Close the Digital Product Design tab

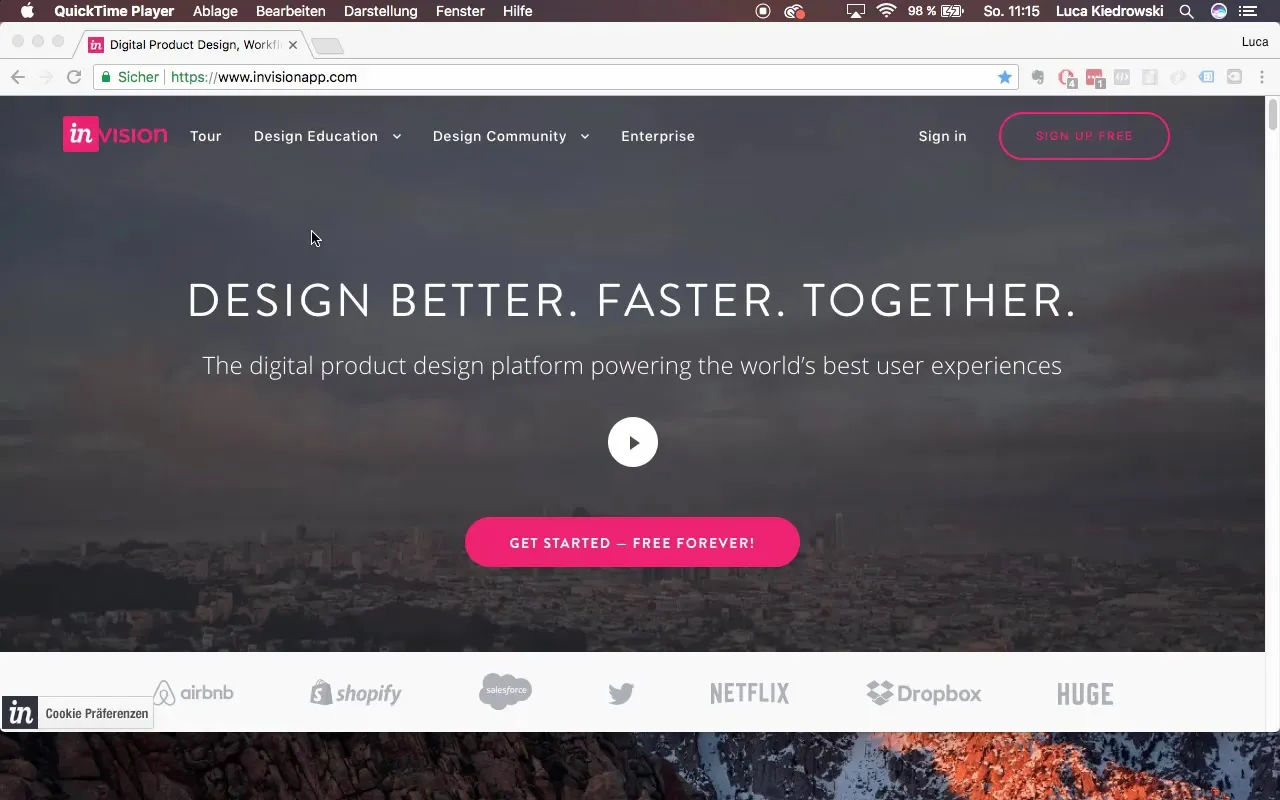coord(293,45)
